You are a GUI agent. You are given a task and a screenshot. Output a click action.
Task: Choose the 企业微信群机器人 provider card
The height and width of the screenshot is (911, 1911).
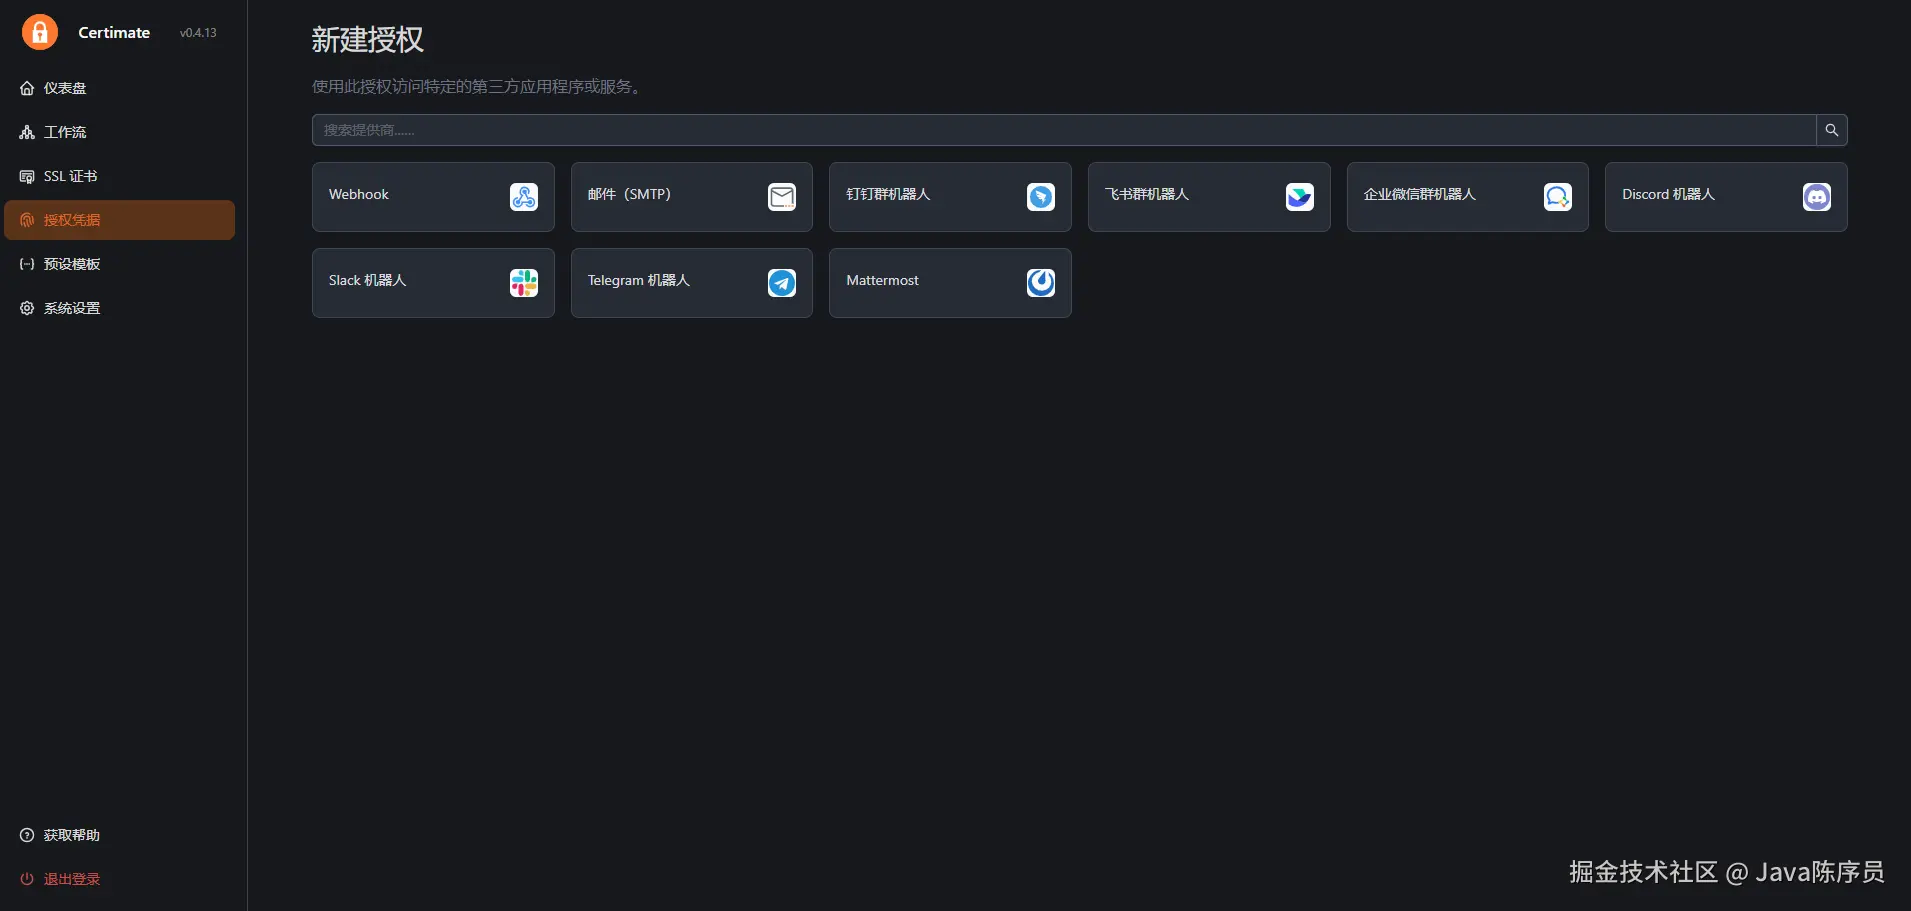click(x=1468, y=197)
